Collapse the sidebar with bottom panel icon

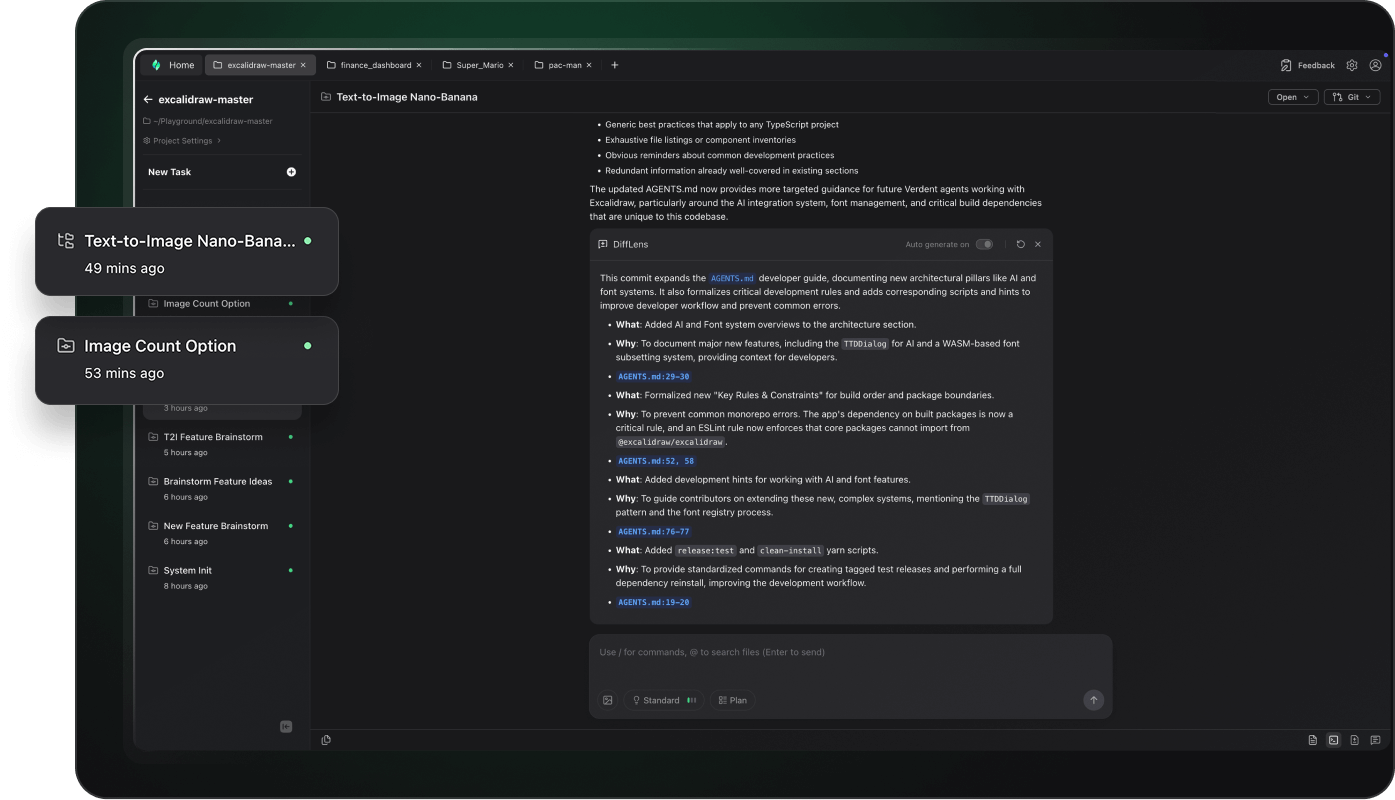coord(286,726)
